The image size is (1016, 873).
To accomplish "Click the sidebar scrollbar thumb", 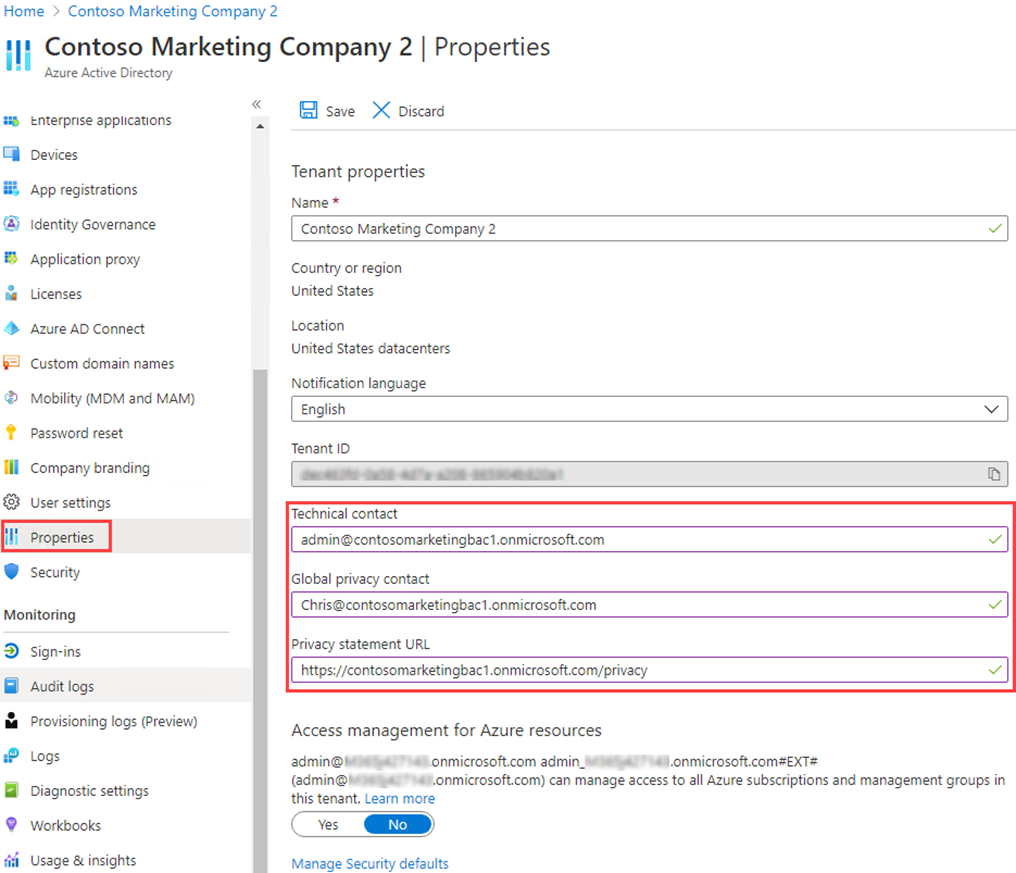I will pos(260,619).
